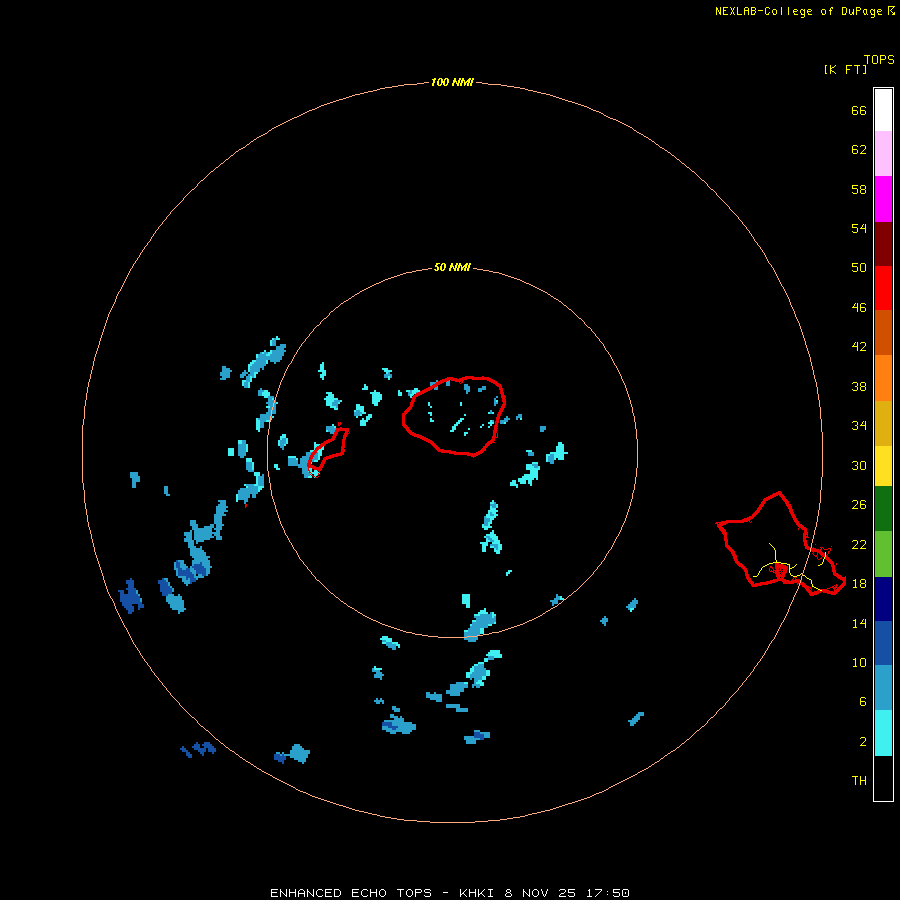Click the bright red 46-50 kft swatch
This screenshot has width=900, height=900.
pos(883,288)
